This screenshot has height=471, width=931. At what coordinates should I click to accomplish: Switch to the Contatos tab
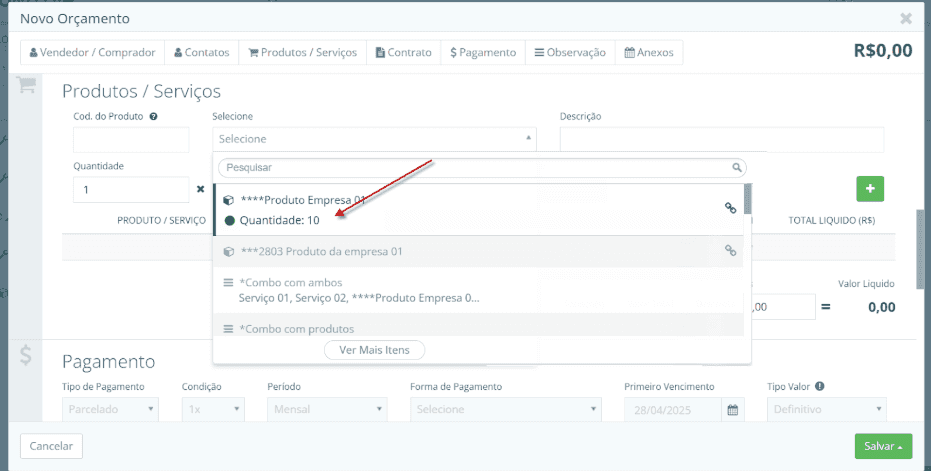click(x=201, y=52)
